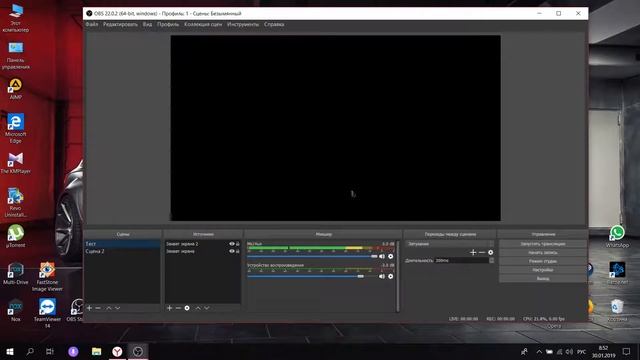This screenshot has height=360, width=640.
Task: Open Nox desktop shortcut
Action: click(16, 310)
